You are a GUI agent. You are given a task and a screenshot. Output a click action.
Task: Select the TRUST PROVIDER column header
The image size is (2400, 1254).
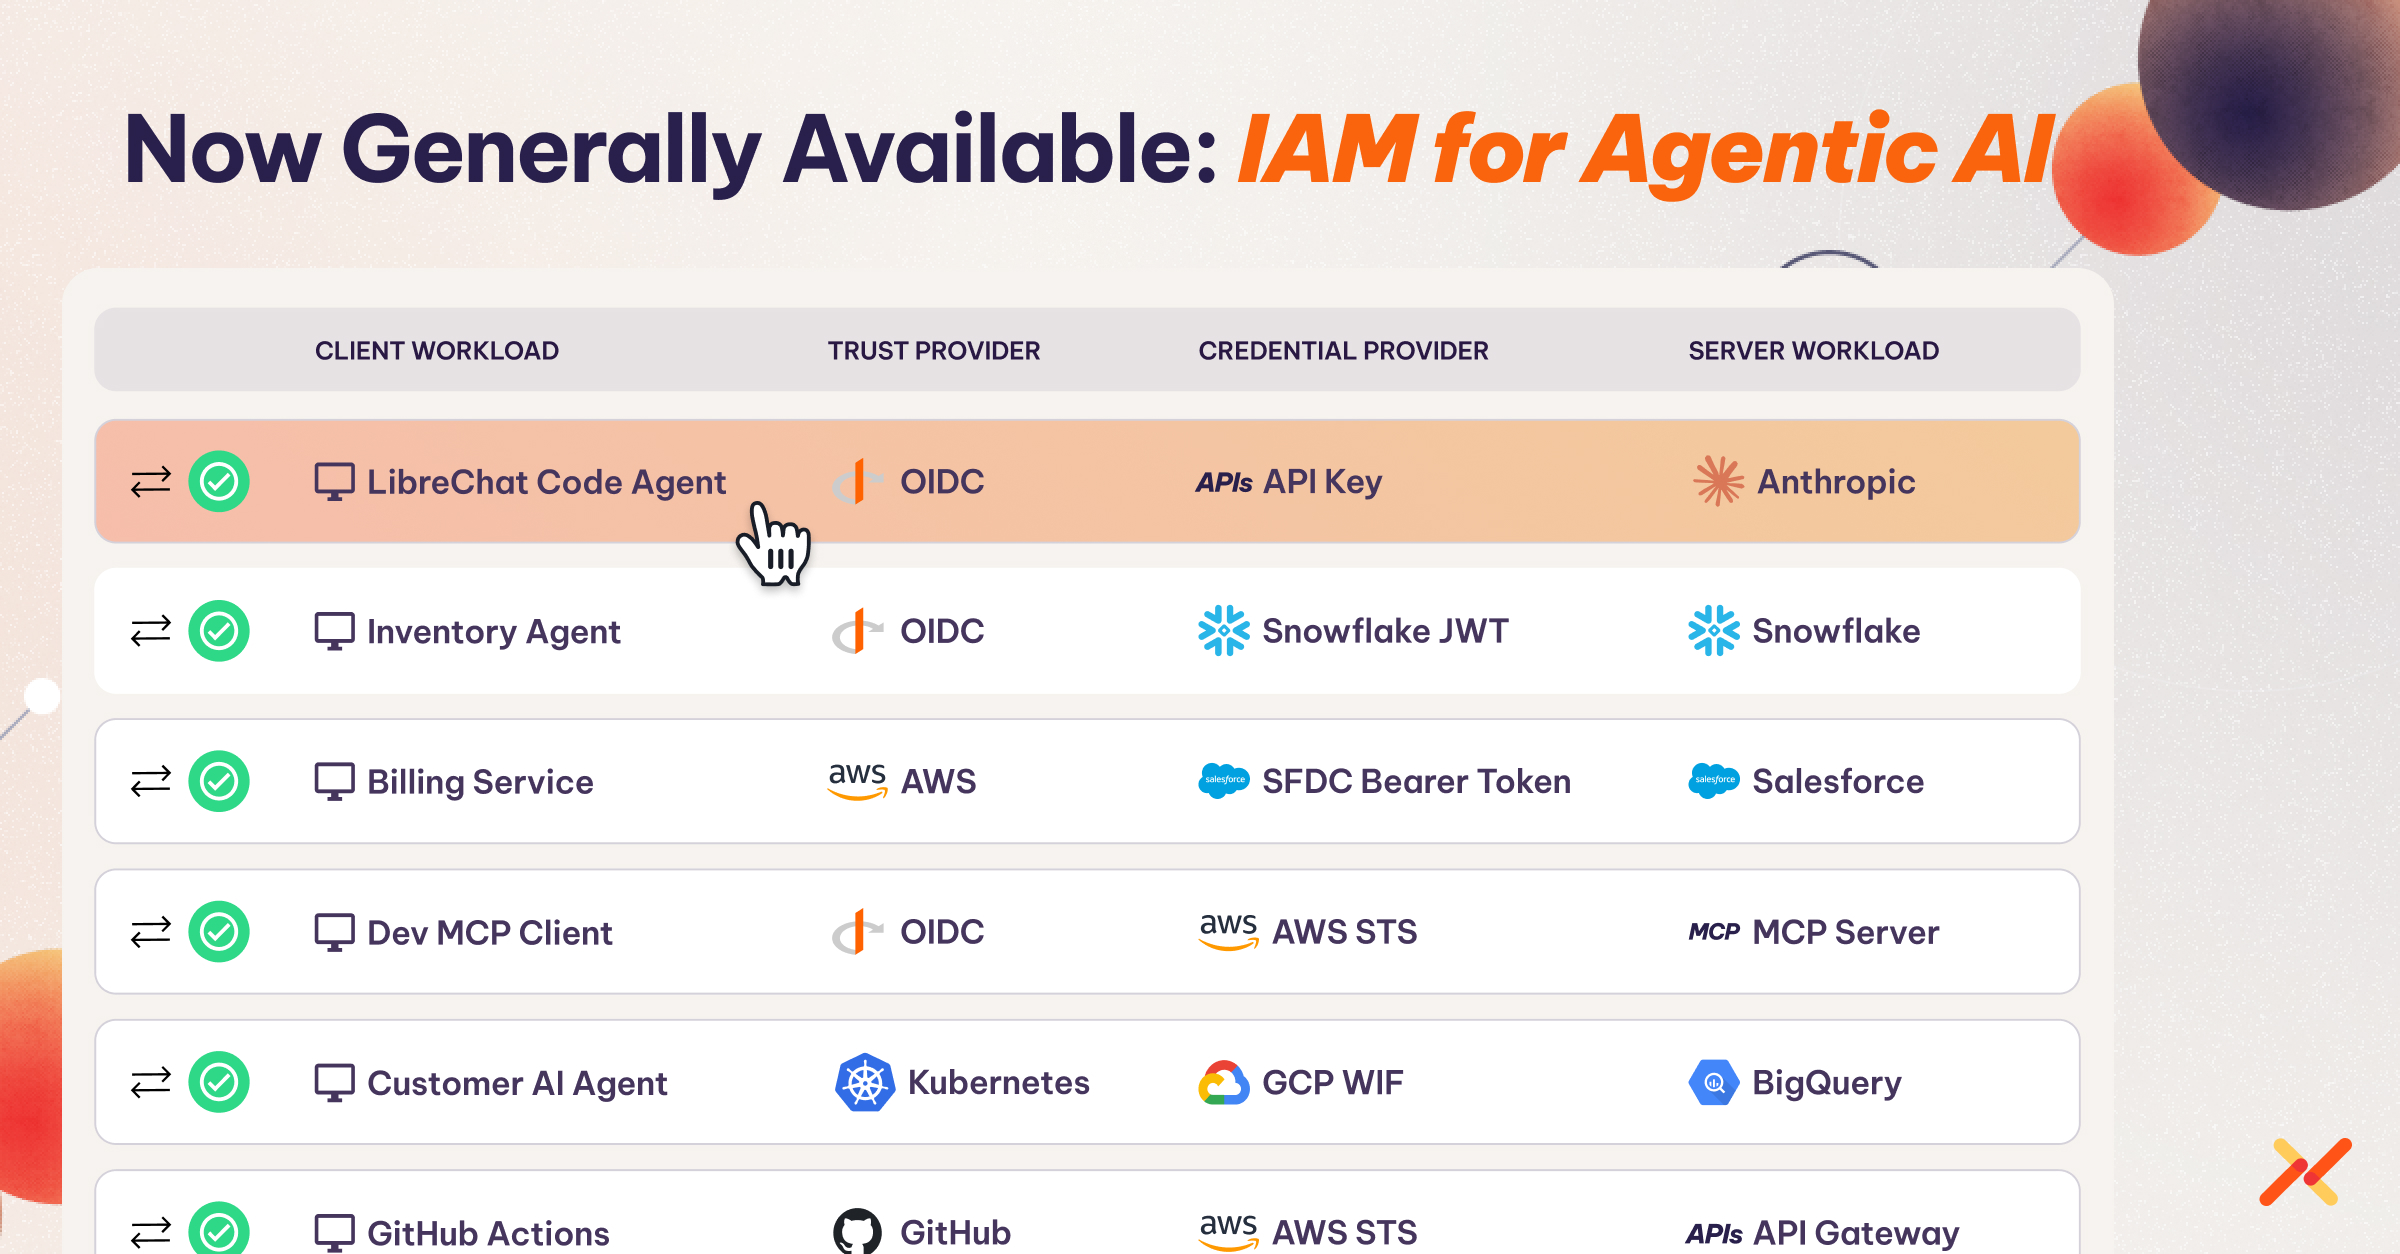coord(933,350)
